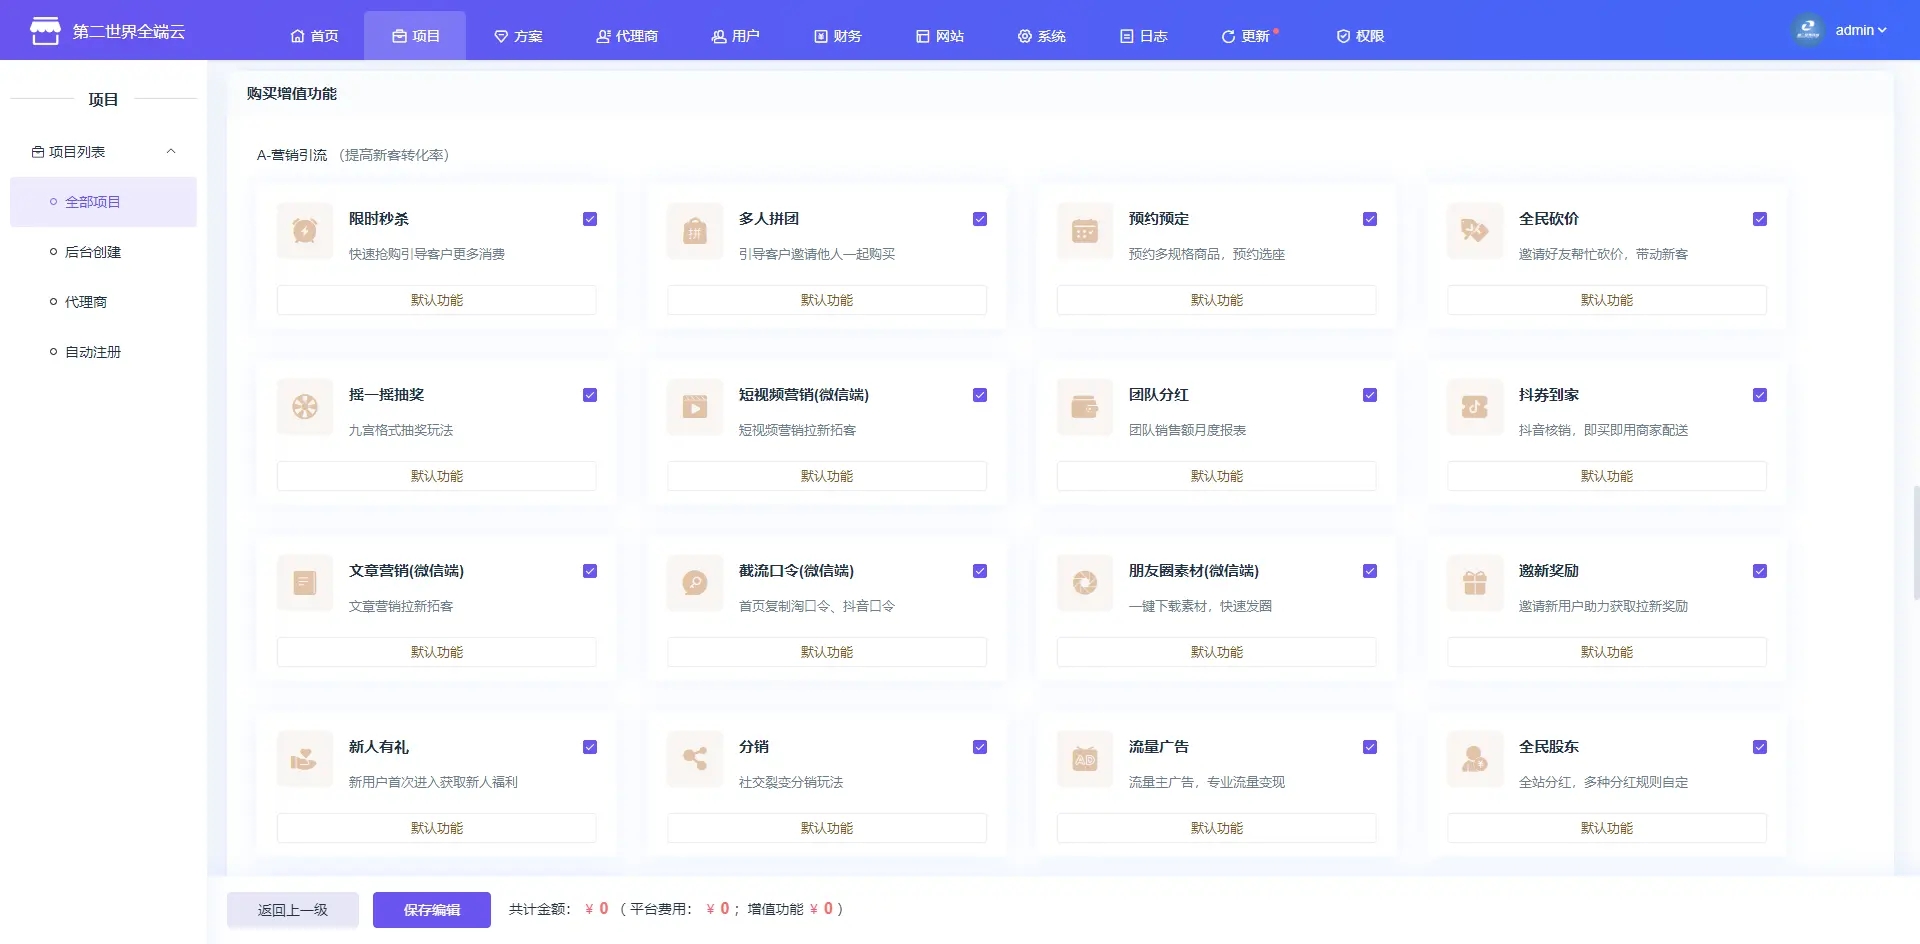Click the 摇一摇抽奖 wheel icon
Viewport: 1920px width, 944px height.
(x=305, y=407)
